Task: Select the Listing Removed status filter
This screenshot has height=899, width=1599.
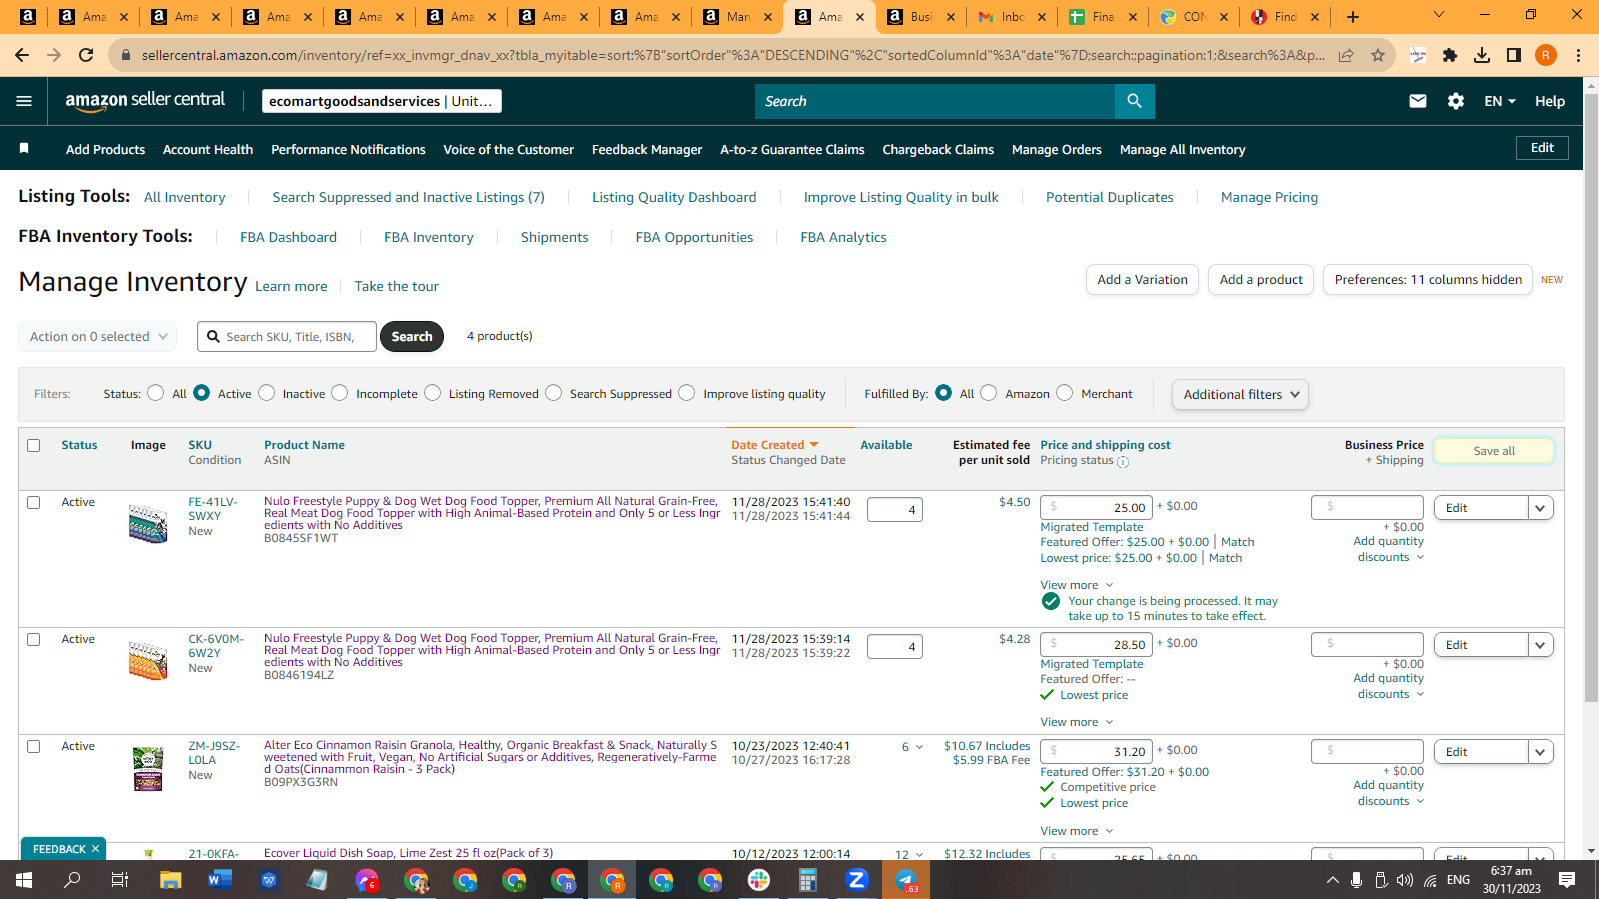Action: 433,393
